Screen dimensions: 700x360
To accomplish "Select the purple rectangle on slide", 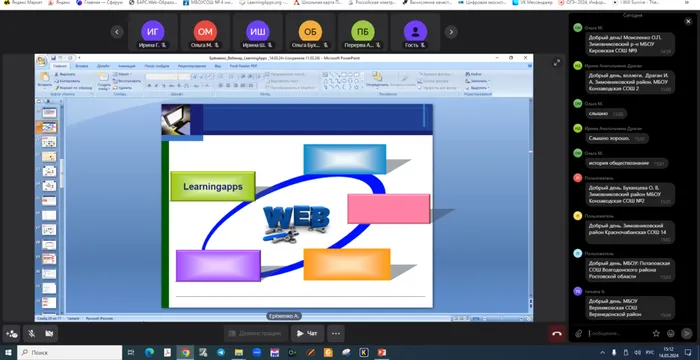I will 218,266.
